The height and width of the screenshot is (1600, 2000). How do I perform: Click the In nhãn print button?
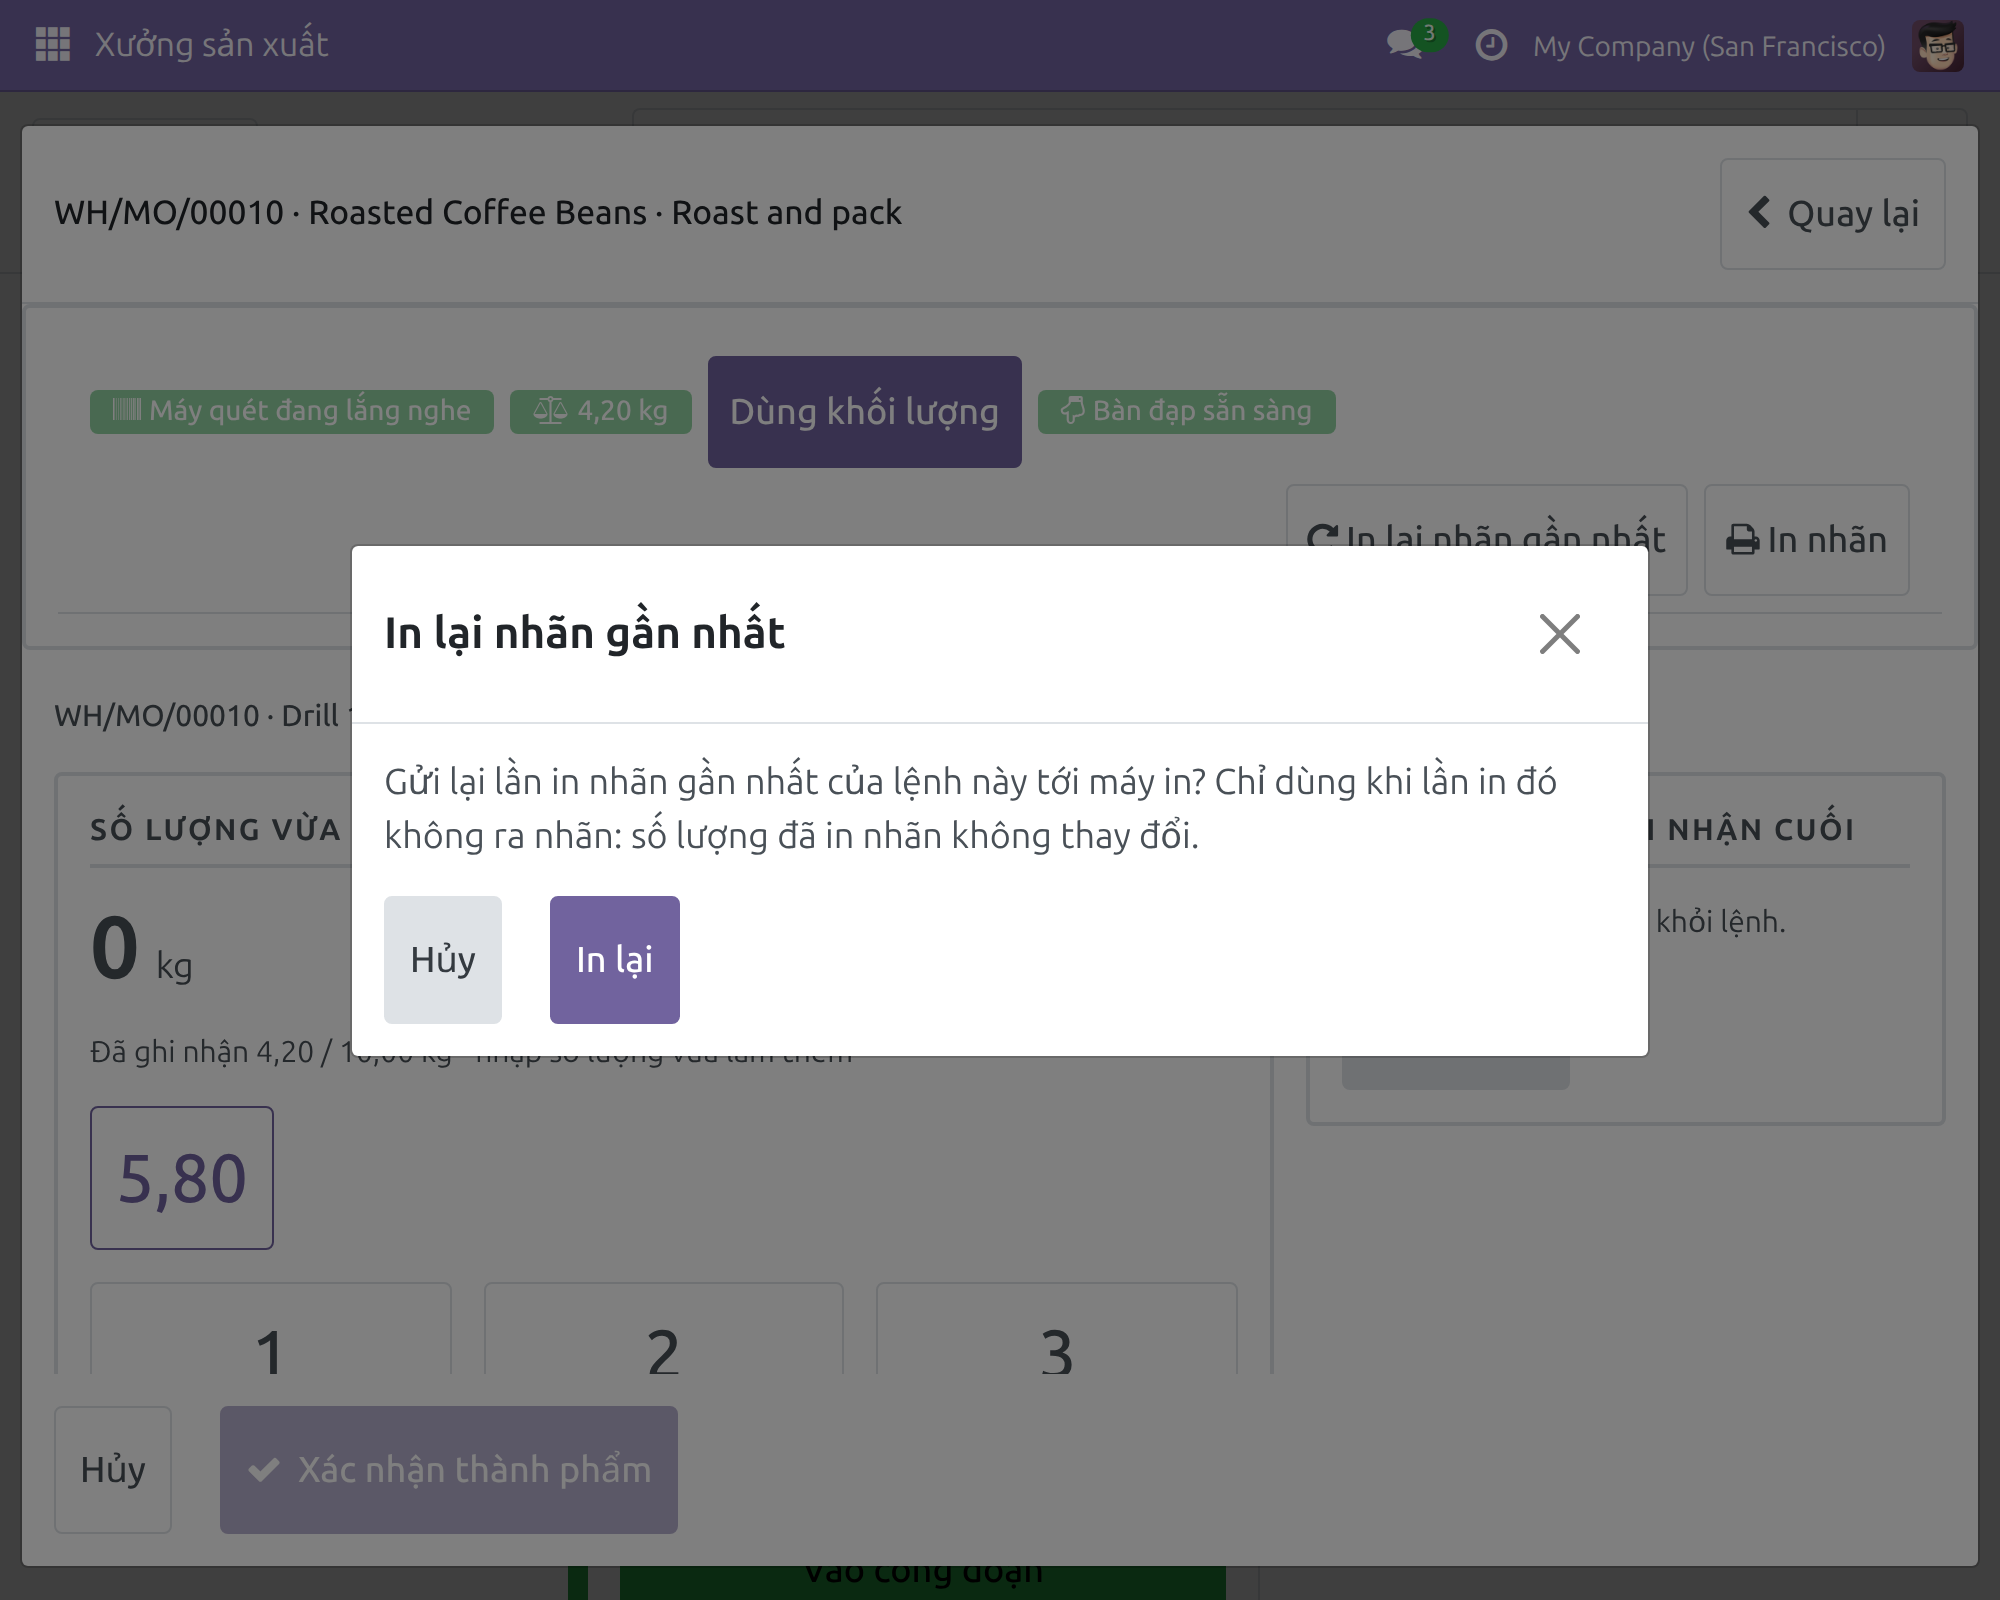click(1806, 540)
